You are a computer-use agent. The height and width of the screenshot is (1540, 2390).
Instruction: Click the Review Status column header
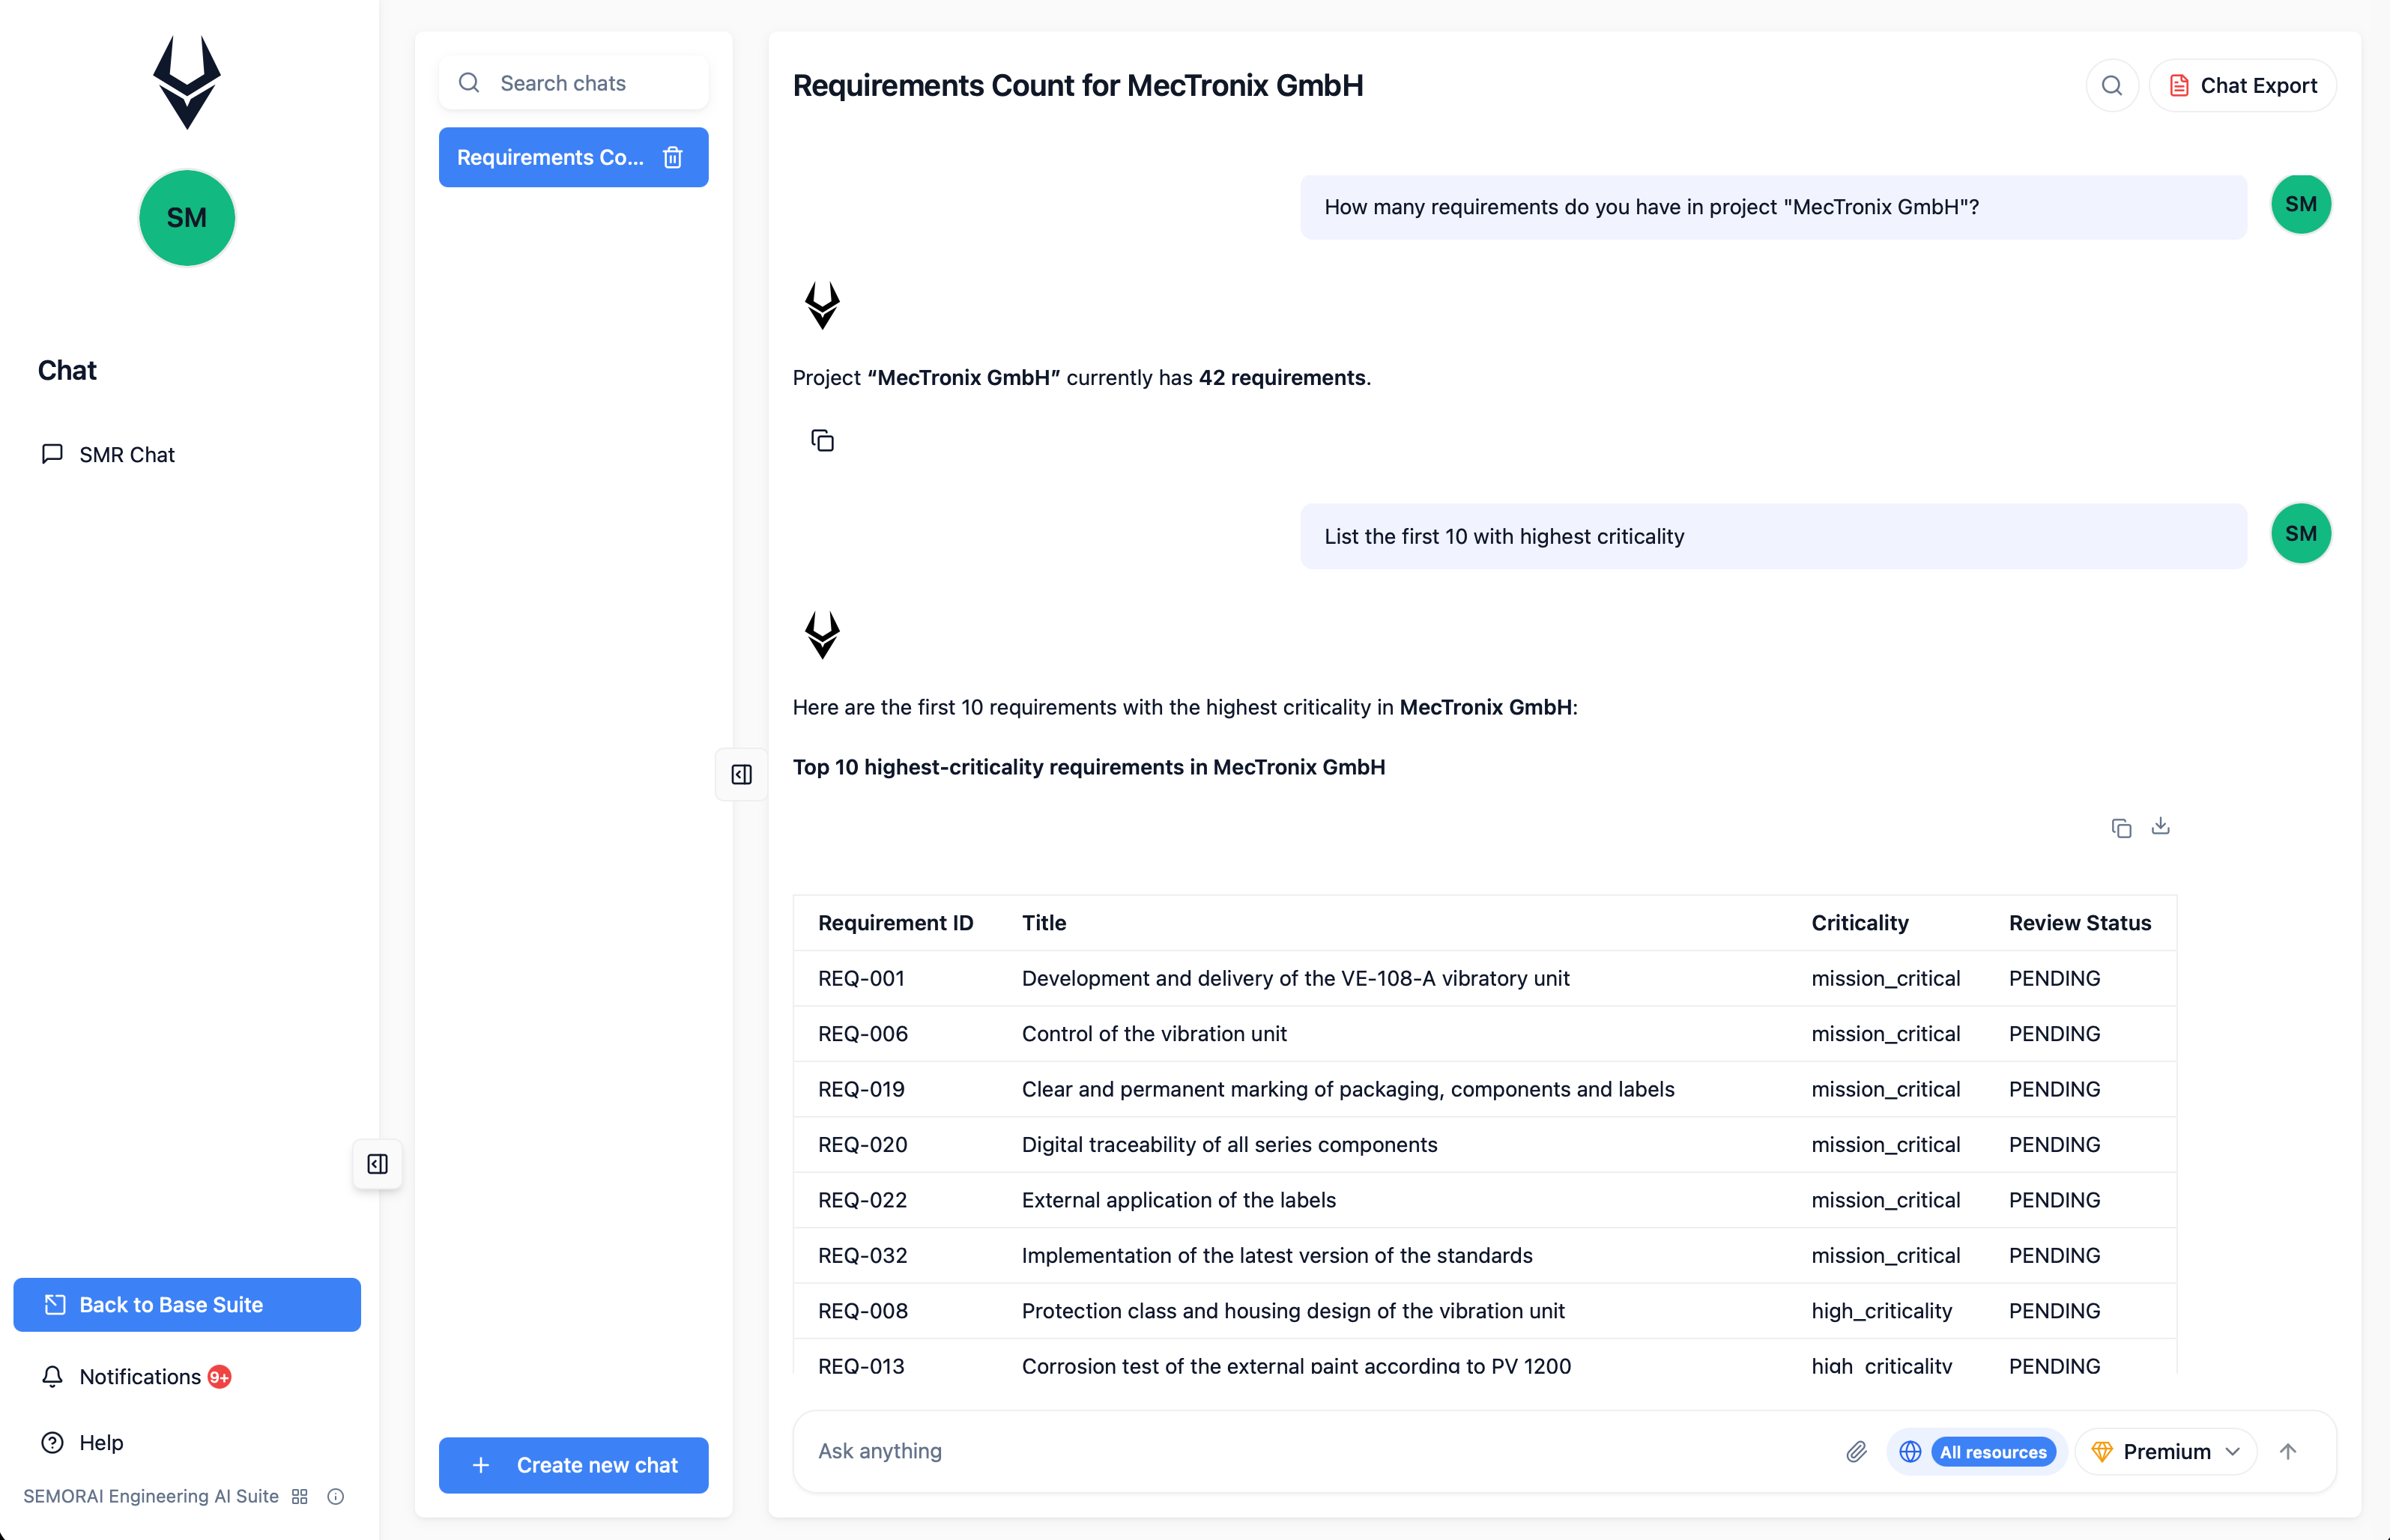click(2080, 922)
